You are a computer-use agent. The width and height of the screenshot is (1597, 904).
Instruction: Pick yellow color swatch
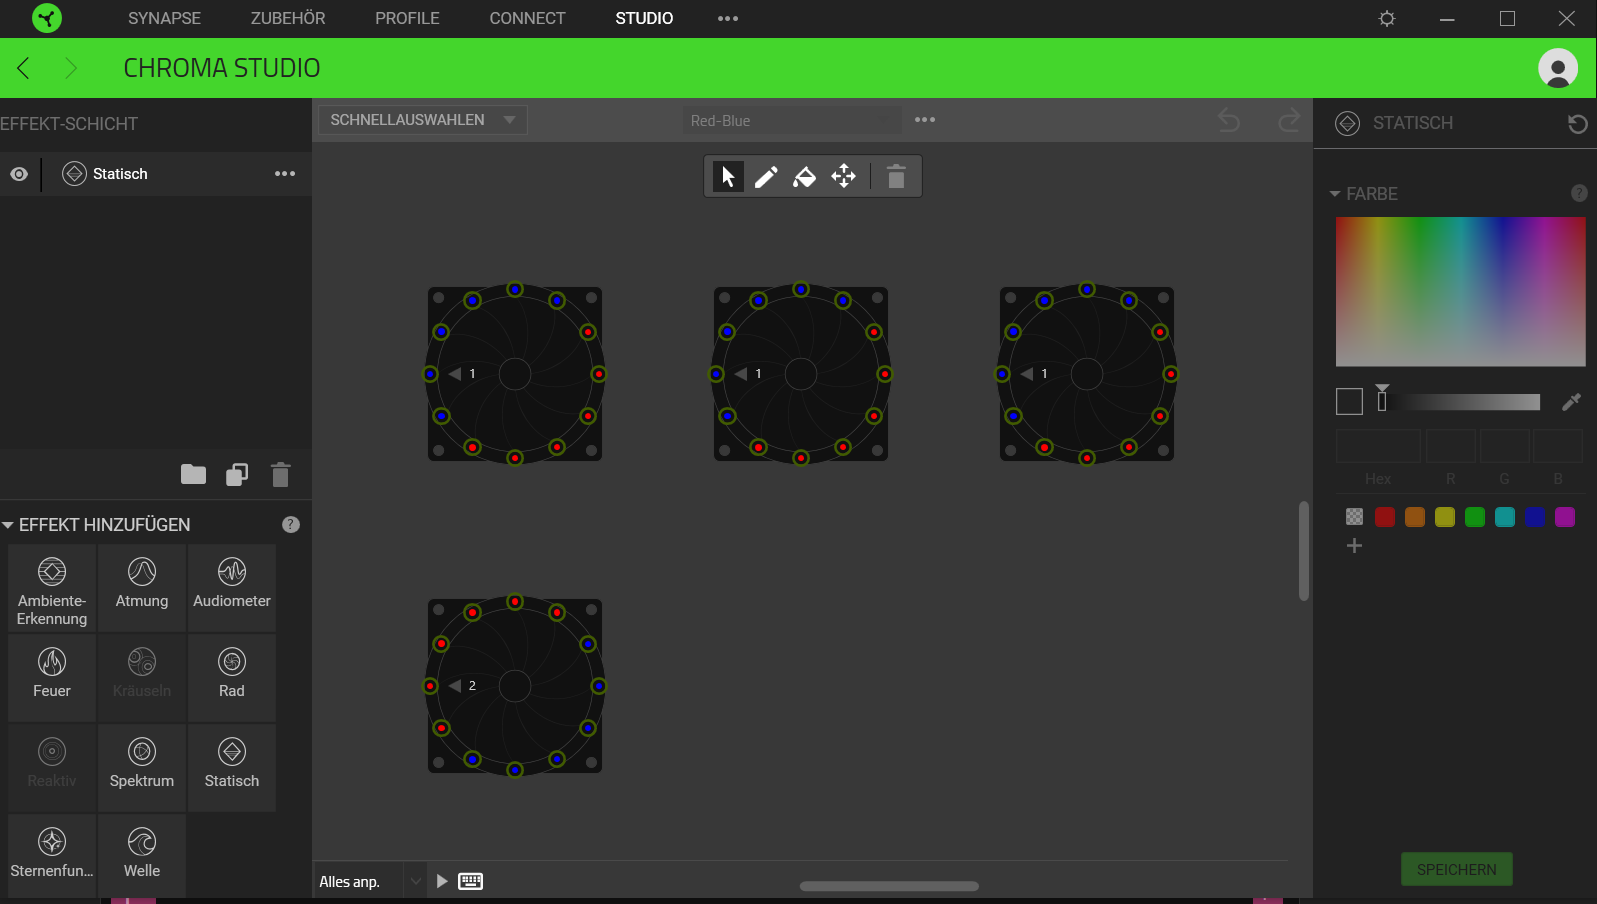tap(1445, 517)
